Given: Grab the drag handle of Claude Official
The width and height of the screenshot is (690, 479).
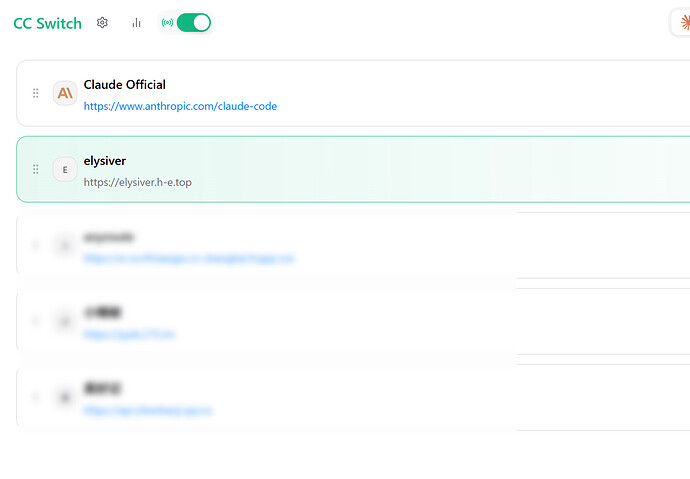Looking at the screenshot, I should tap(36, 93).
